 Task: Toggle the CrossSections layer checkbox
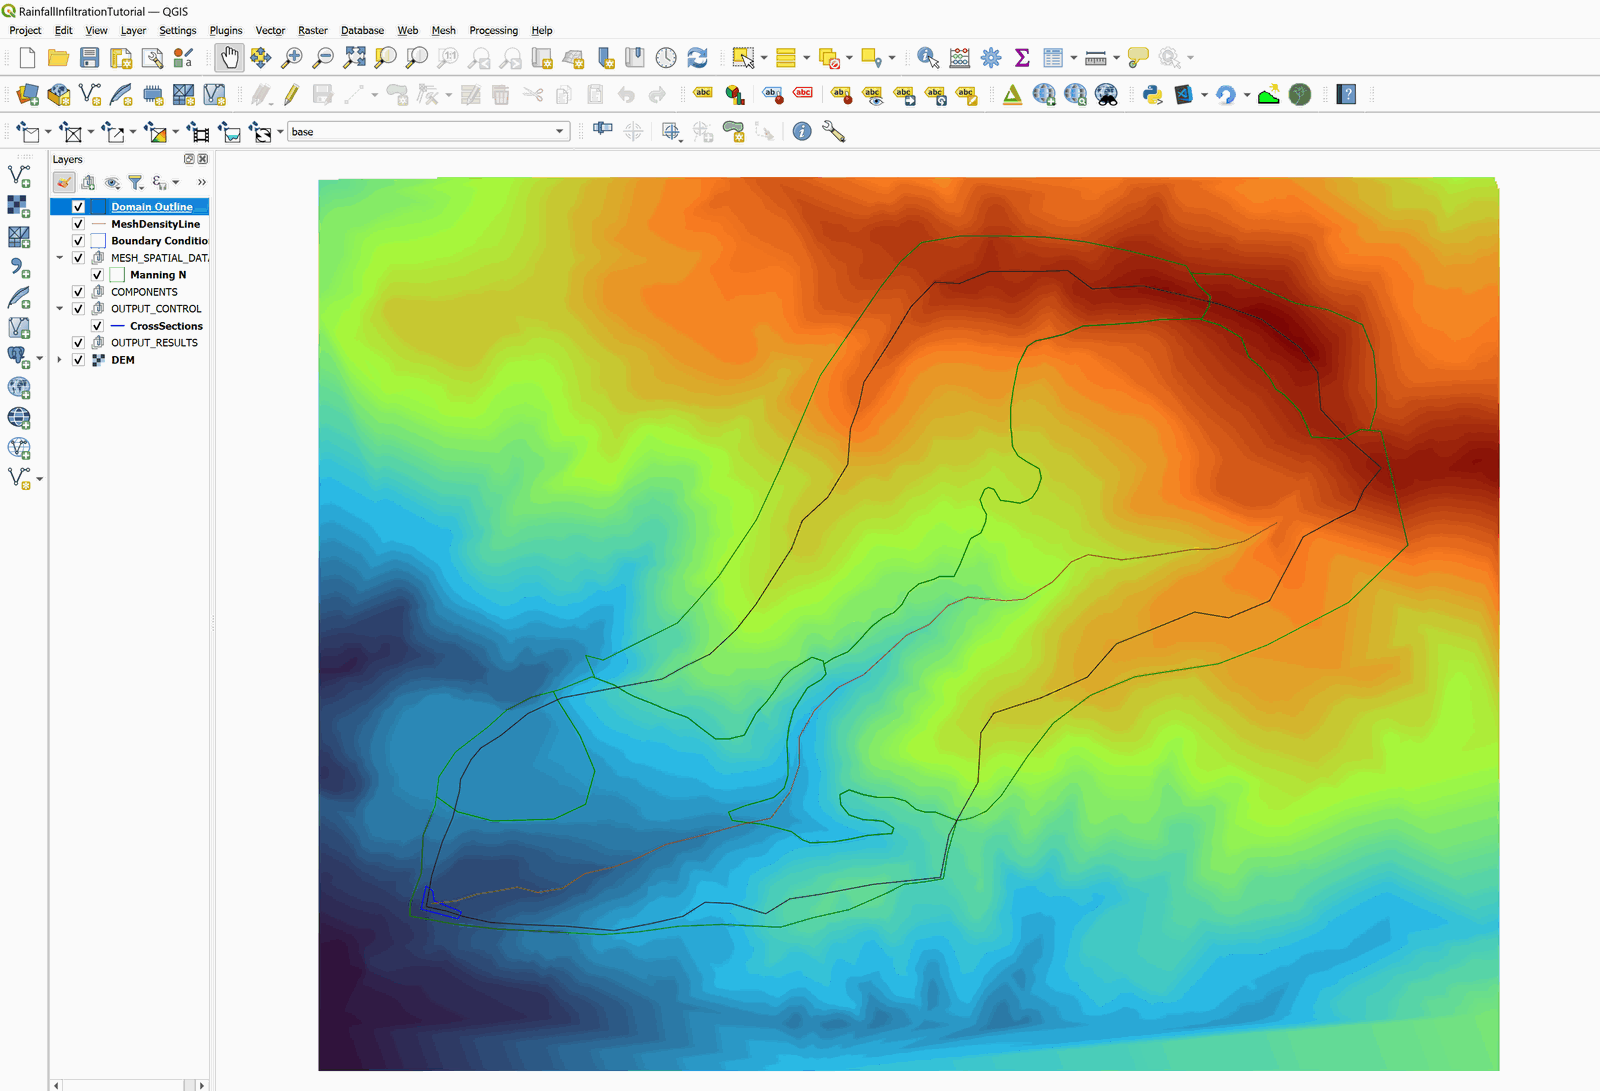(x=97, y=326)
